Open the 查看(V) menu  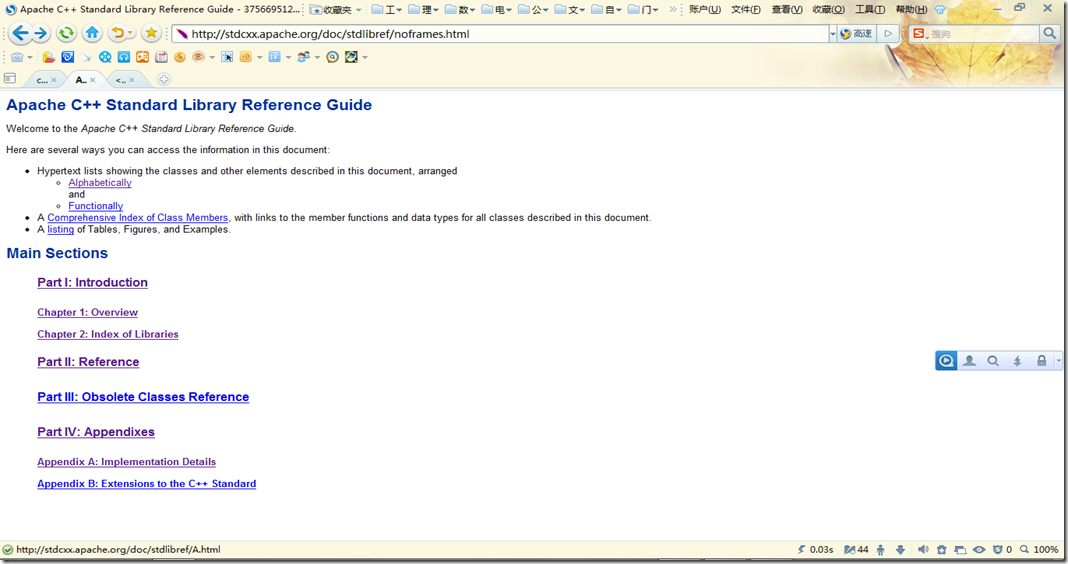click(787, 10)
